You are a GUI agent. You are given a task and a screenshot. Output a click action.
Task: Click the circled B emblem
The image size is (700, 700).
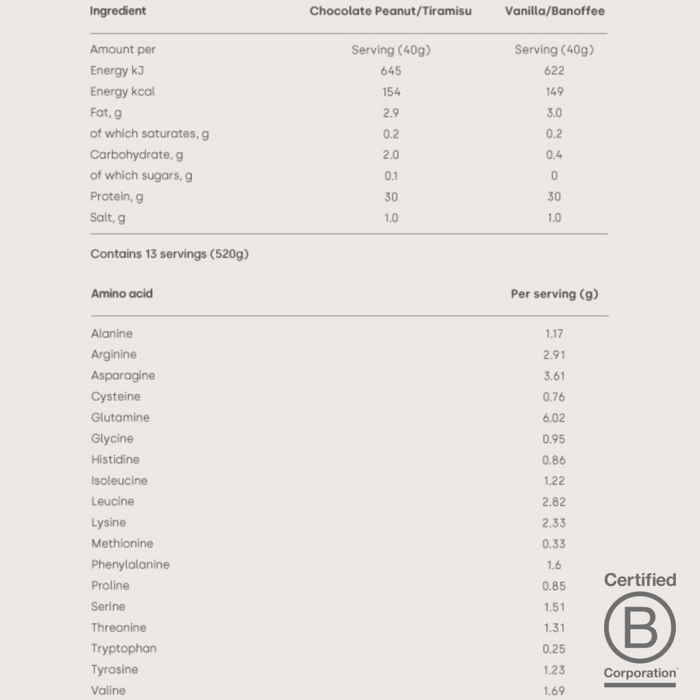tap(640, 627)
